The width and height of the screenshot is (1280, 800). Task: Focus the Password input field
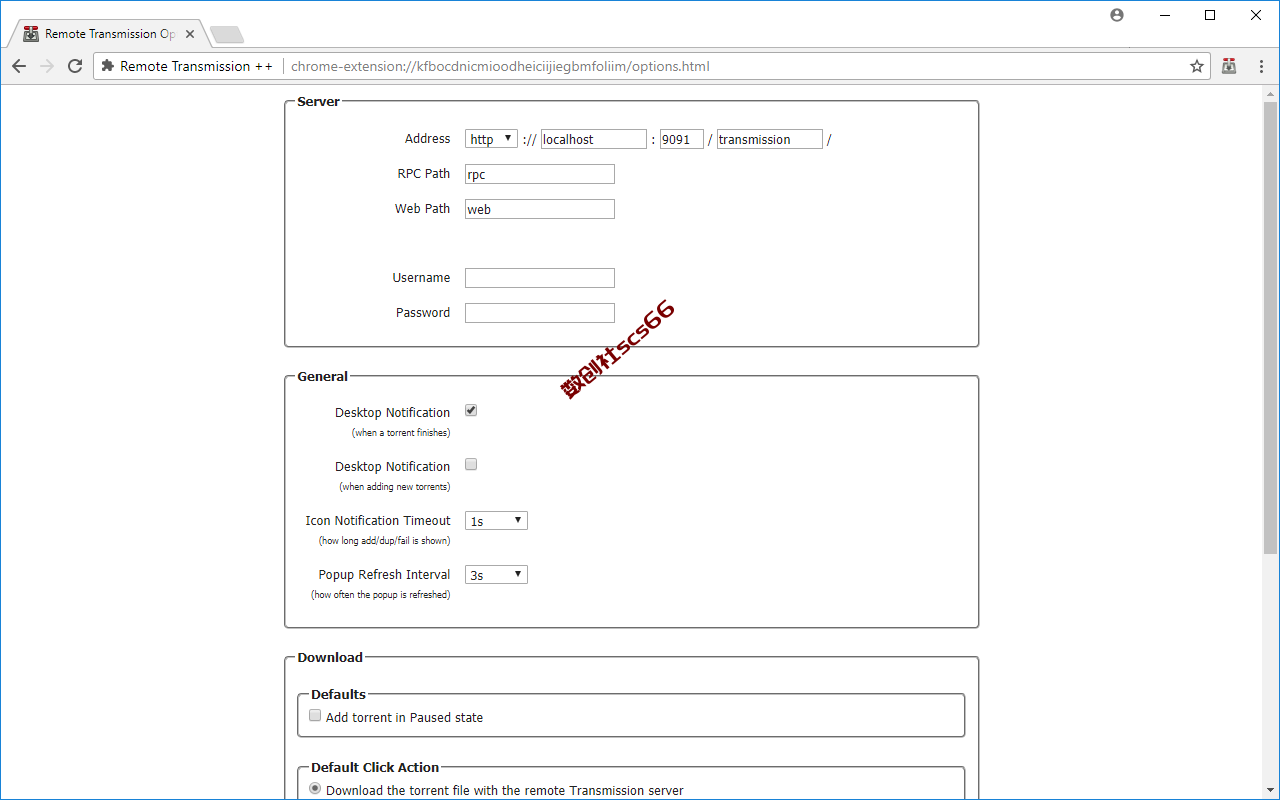(540, 313)
